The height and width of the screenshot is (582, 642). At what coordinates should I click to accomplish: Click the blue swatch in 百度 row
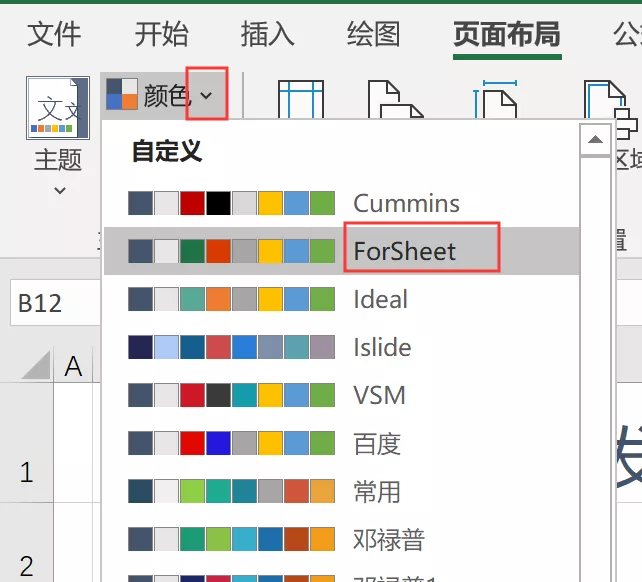[218, 443]
